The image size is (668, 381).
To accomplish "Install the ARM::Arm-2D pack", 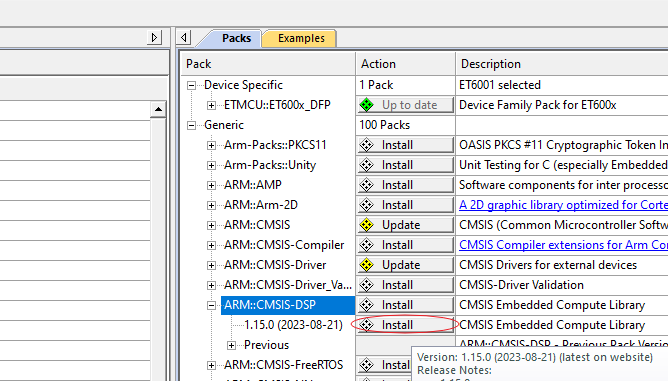I will 406,205.
